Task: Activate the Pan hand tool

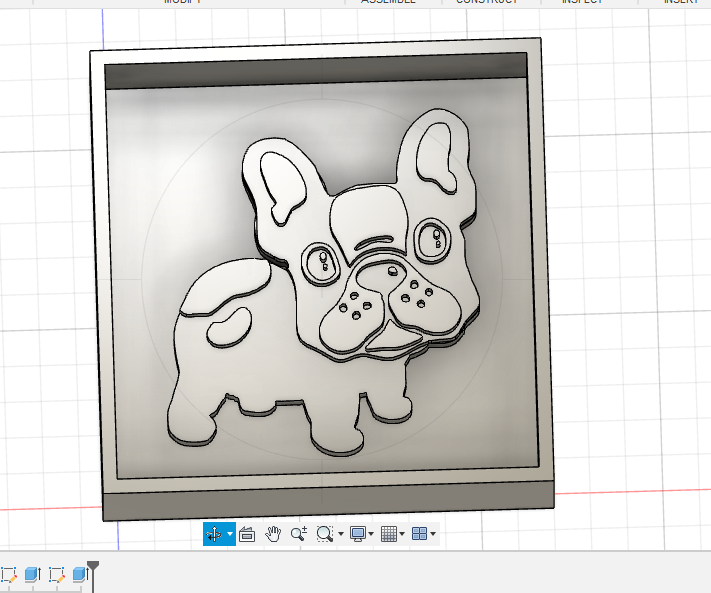Action: coord(273,534)
